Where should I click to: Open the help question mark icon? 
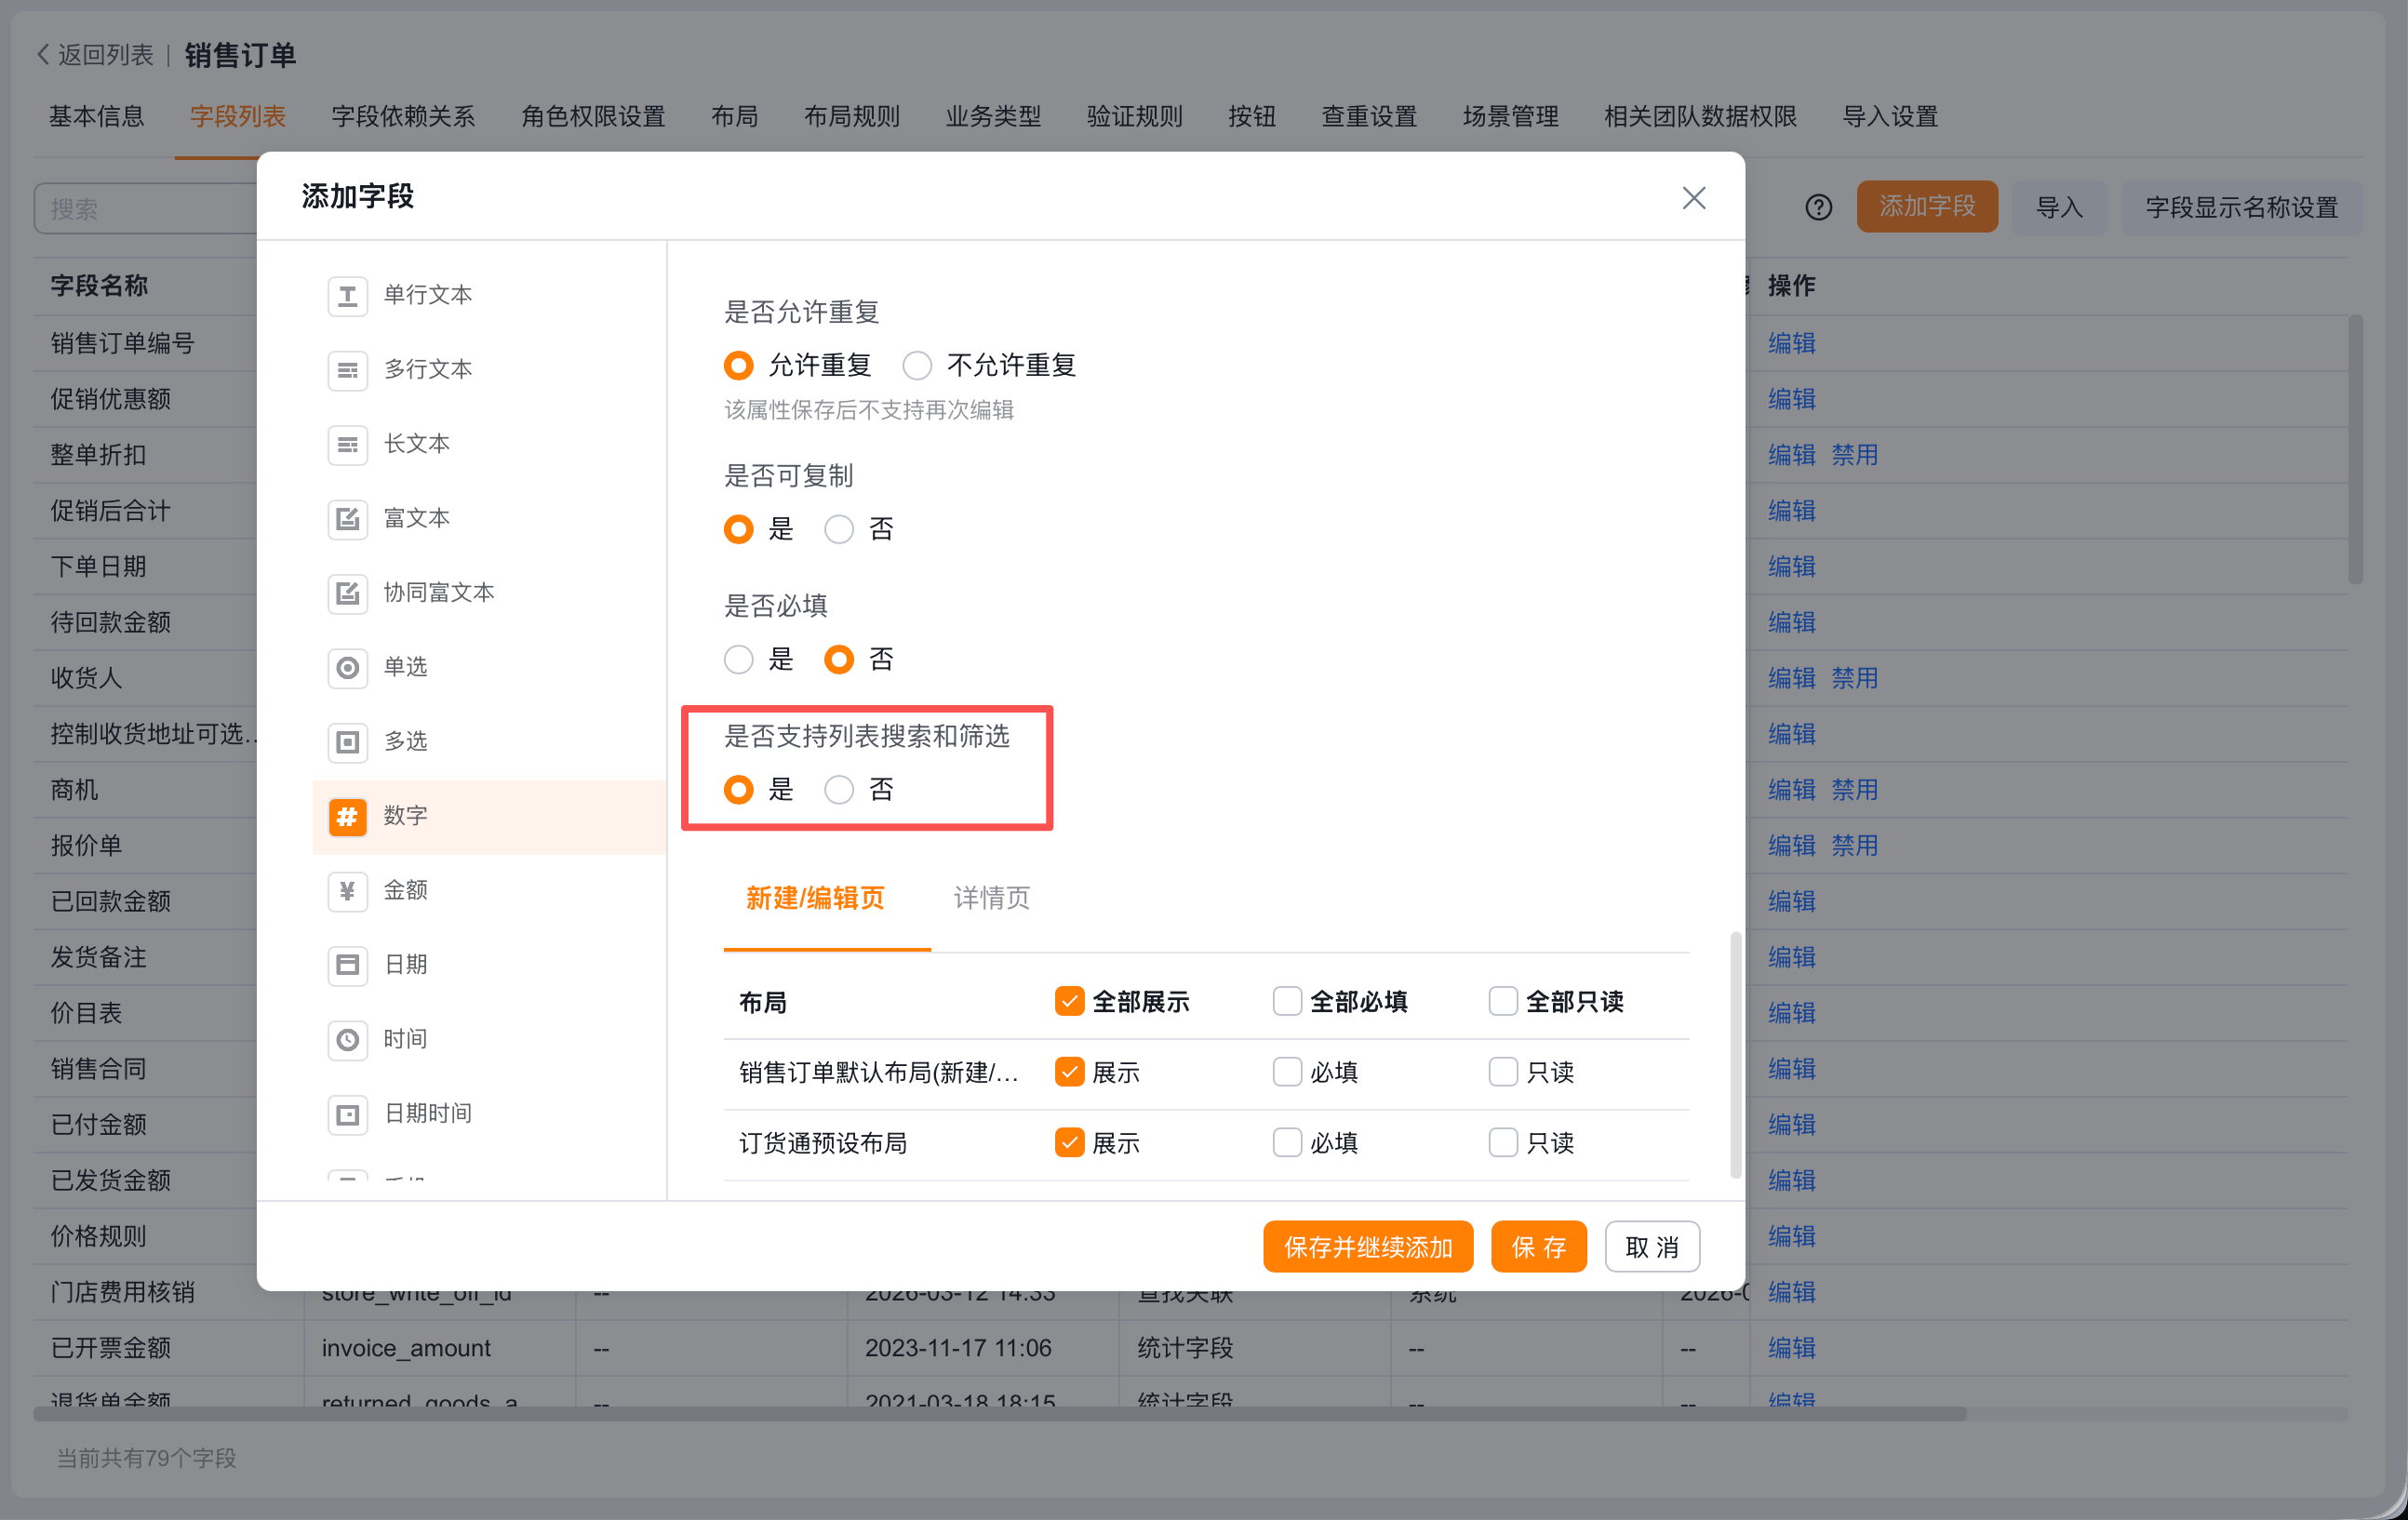[x=1818, y=208]
